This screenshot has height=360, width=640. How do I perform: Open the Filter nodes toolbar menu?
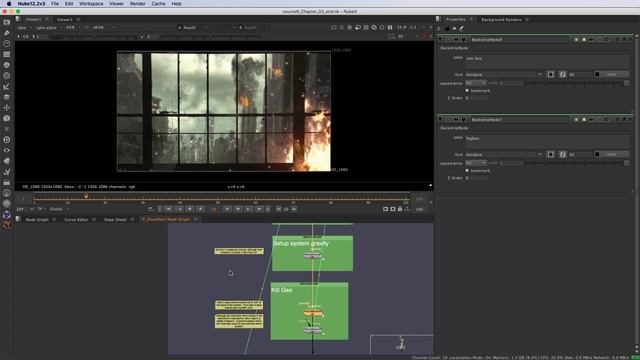(x=7, y=76)
